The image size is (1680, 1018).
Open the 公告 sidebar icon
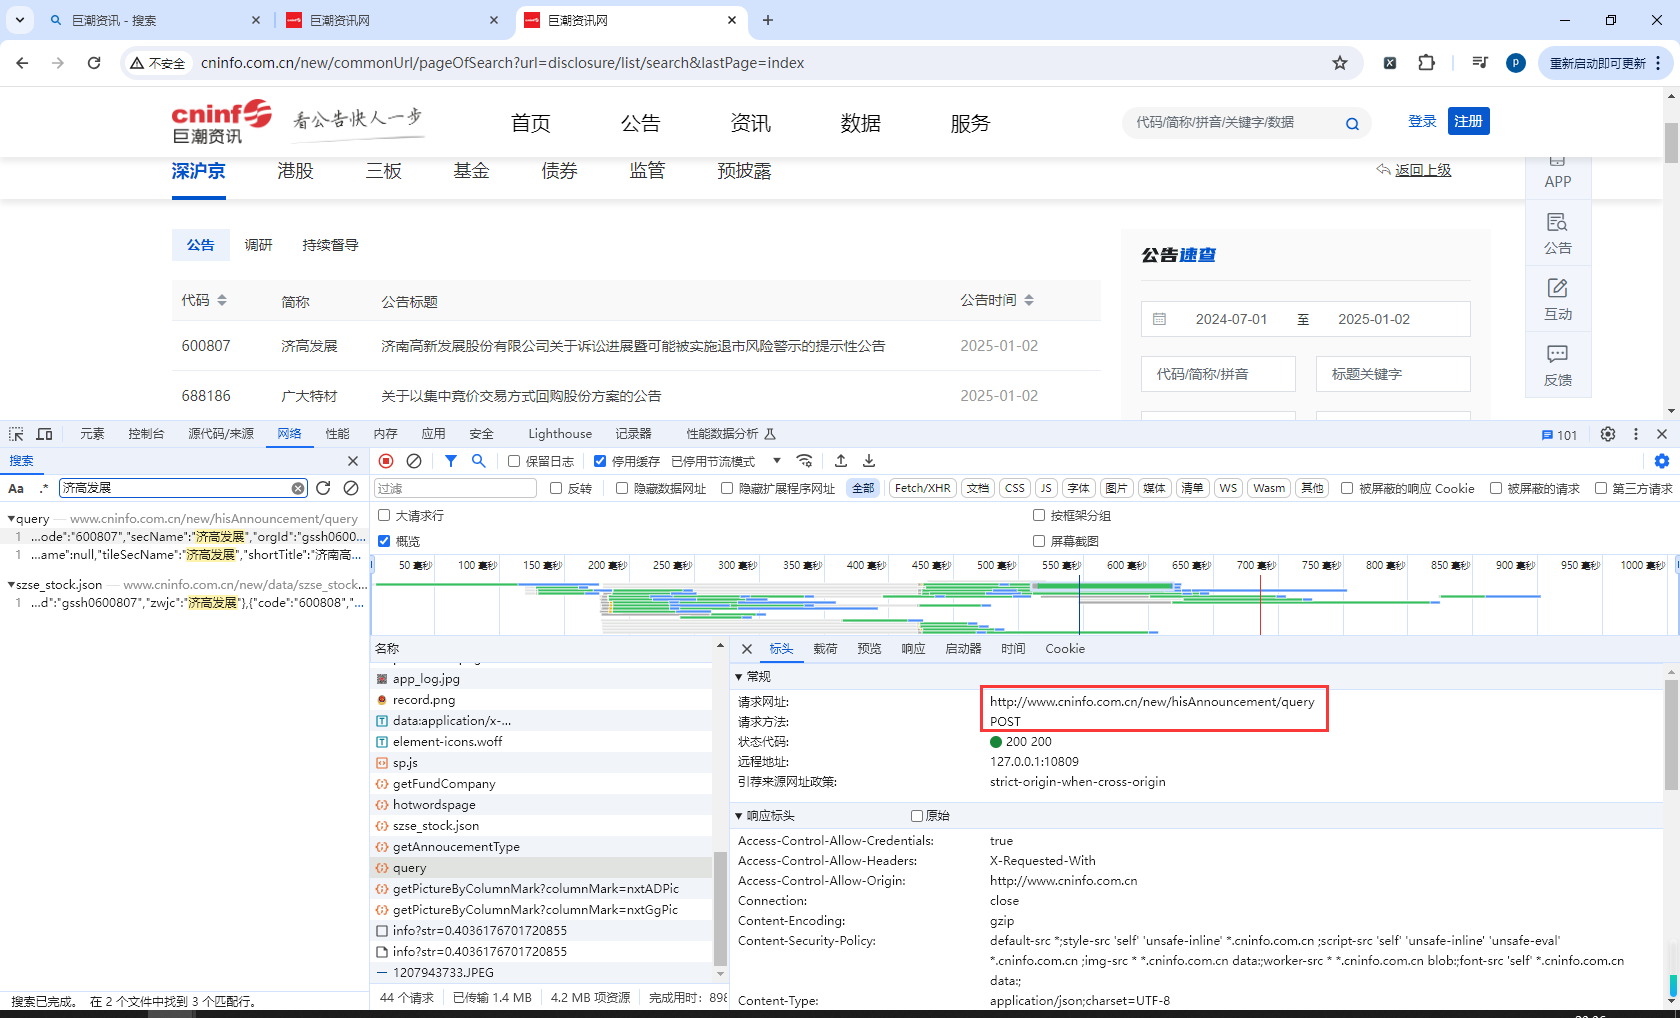(1558, 233)
